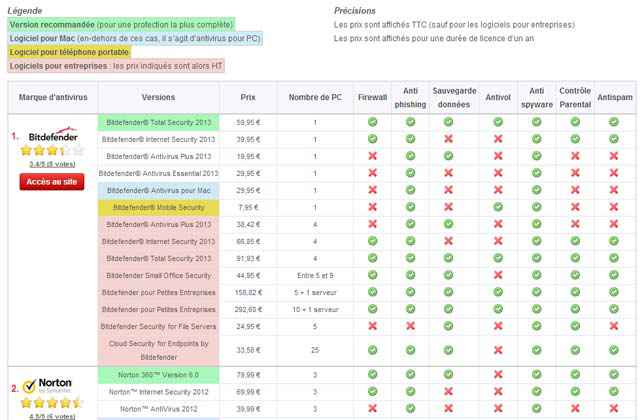Click Antivol check in Total Security 59,95 € row
Viewport: 640px width, 420px height.
[498, 122]
